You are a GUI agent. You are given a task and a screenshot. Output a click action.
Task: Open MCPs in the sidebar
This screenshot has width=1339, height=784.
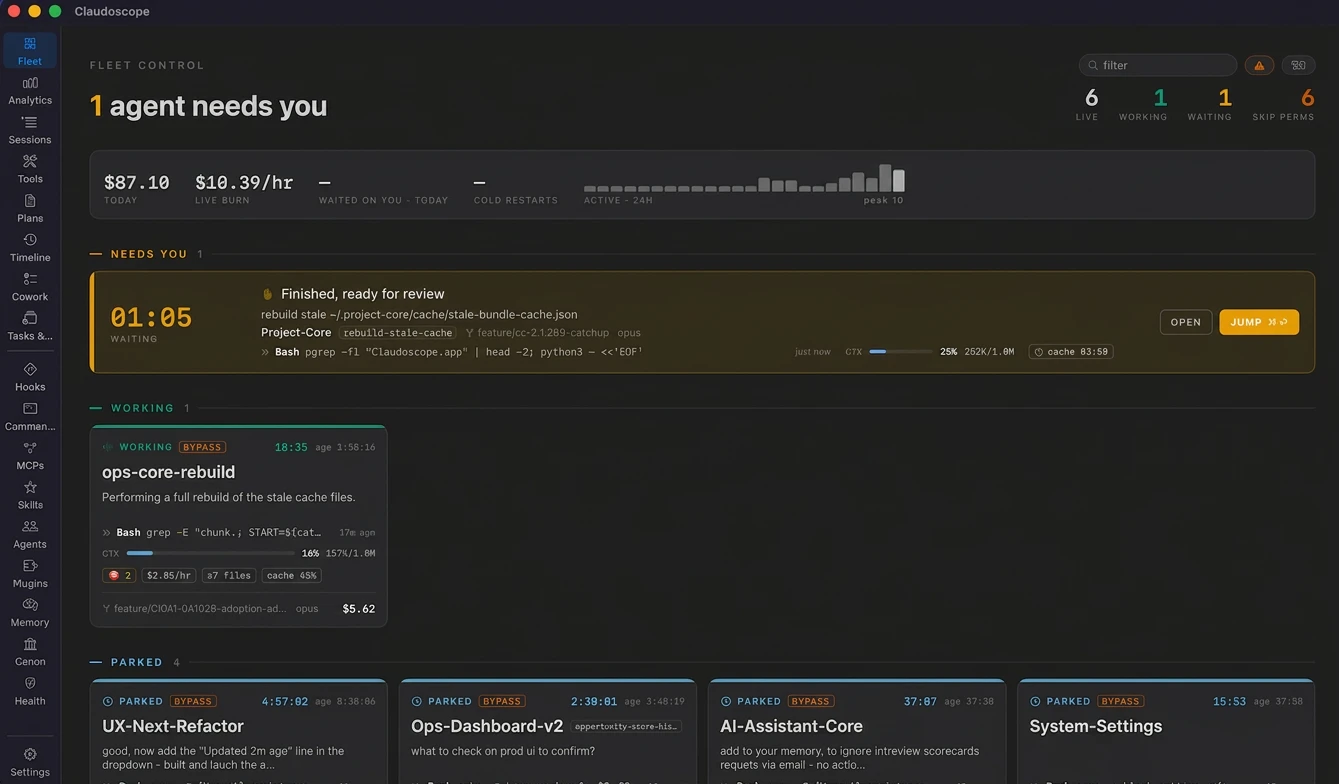[30, 456]
